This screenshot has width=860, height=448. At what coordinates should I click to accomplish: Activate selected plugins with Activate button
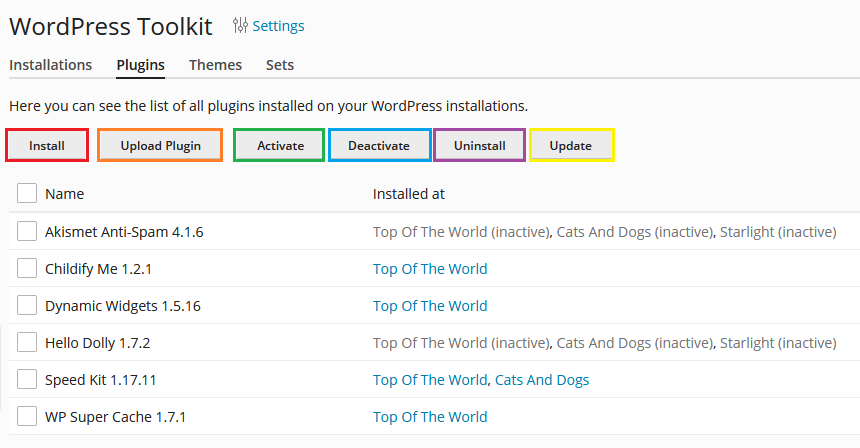click(280, 145)
